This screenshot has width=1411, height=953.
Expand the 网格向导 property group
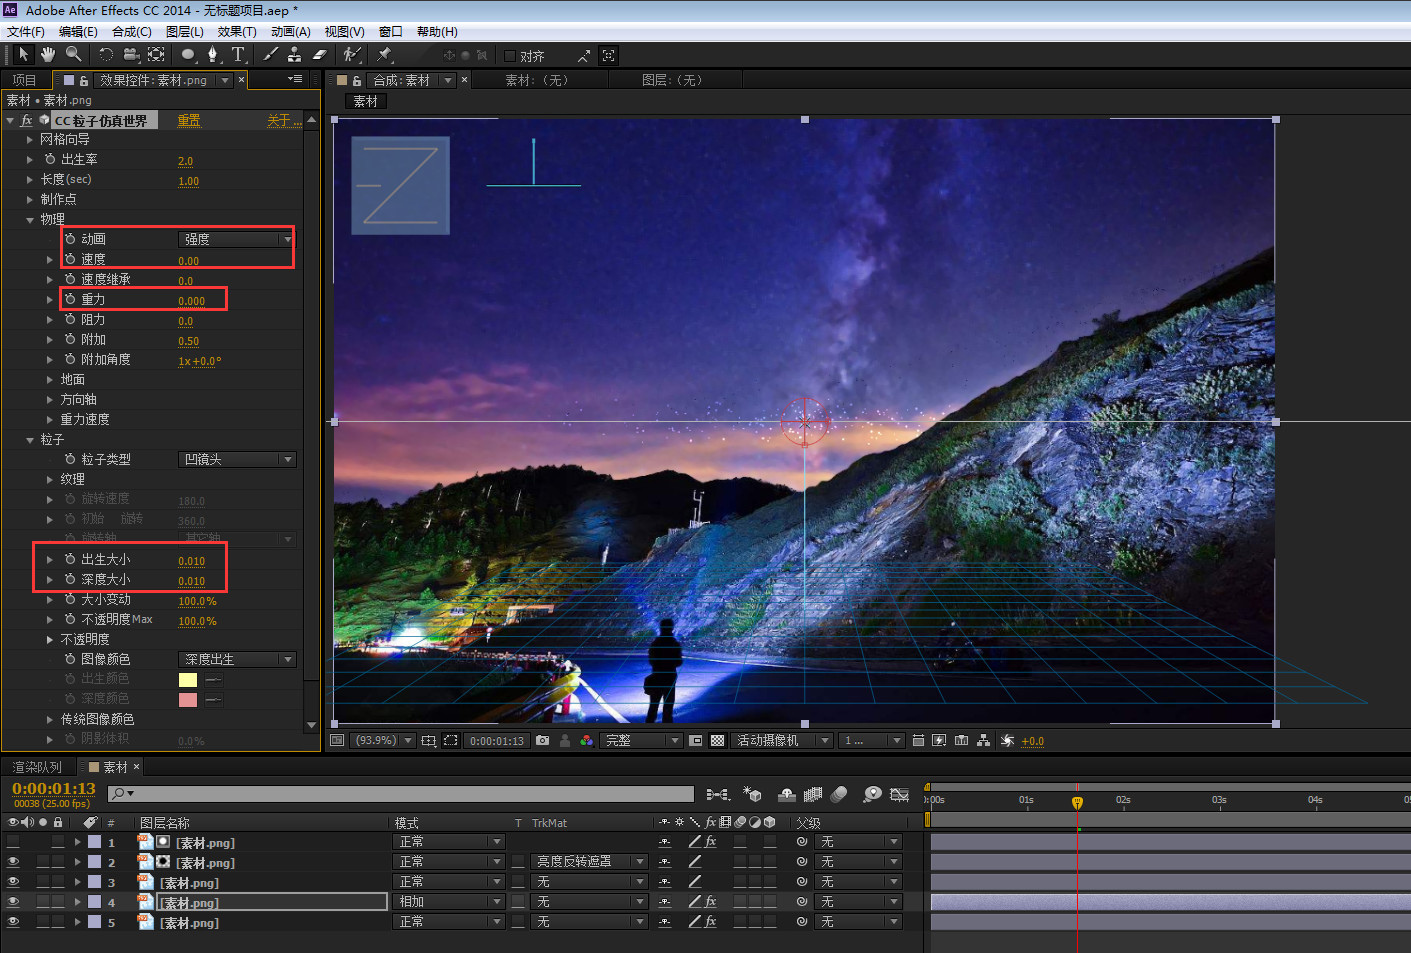[x=30, y=140]
